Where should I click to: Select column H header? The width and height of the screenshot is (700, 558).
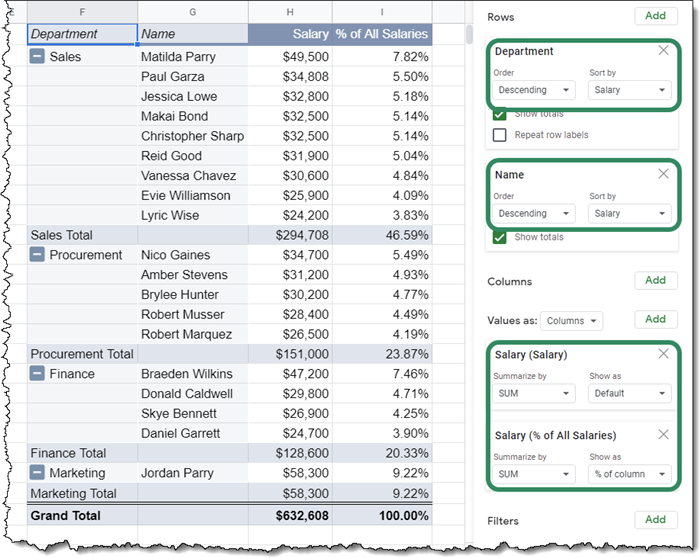[x=289, y=12]
